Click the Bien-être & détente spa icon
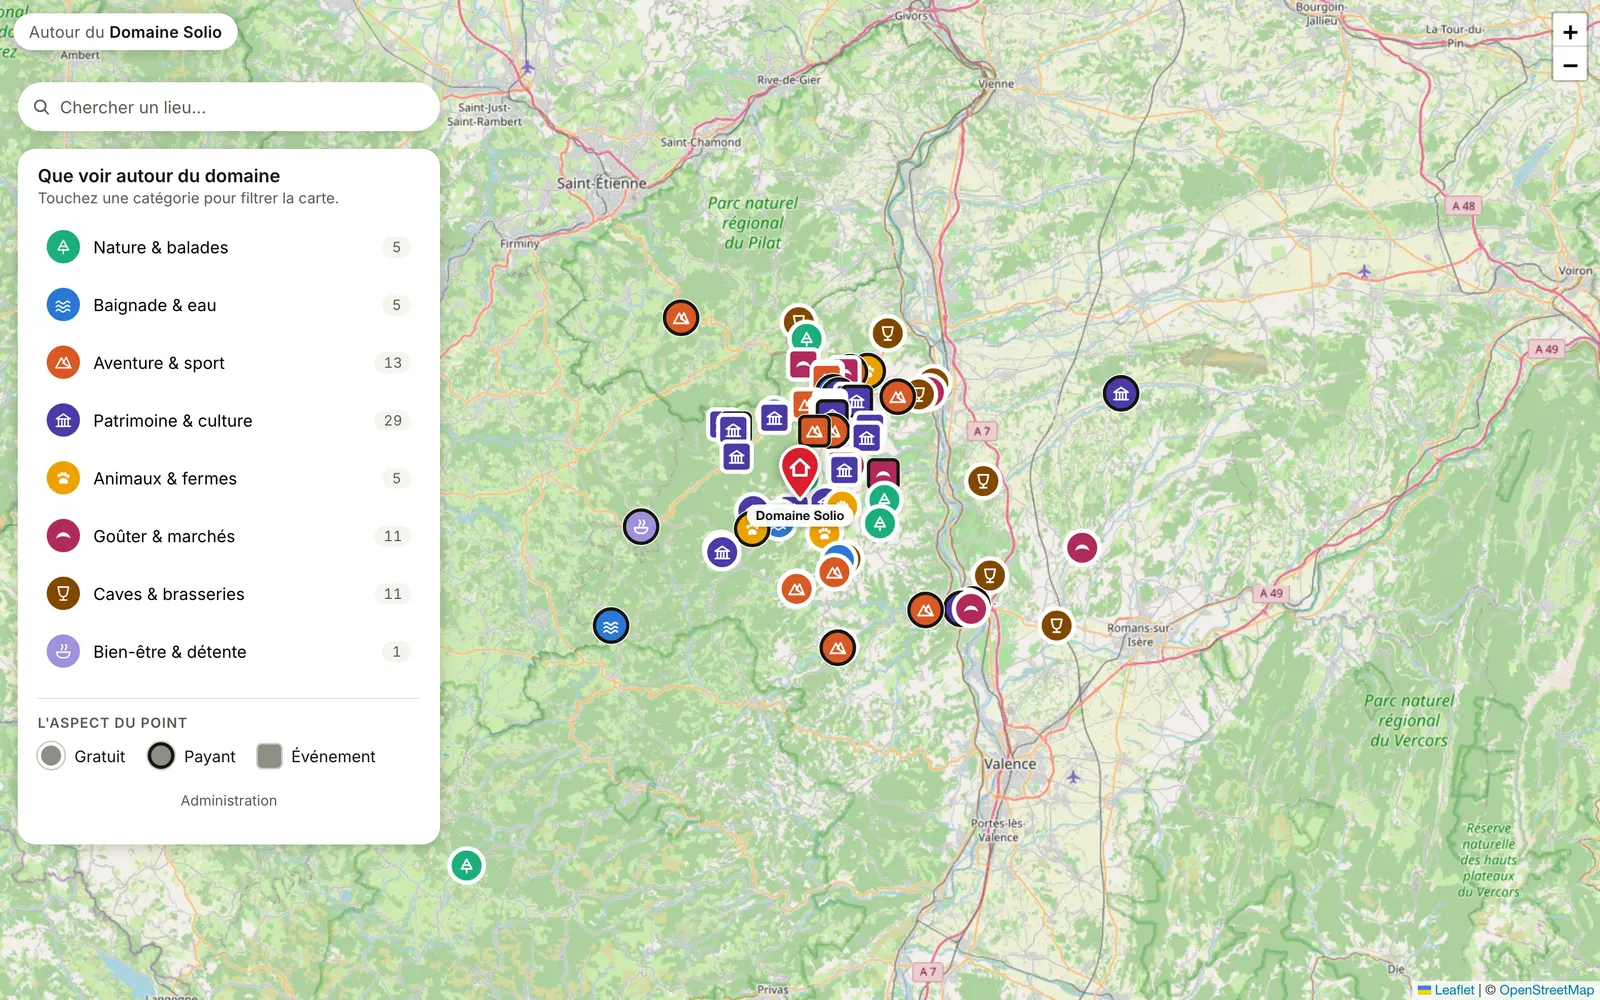The width and height of the screenshot is (1600, 1000). pos(63,652)
